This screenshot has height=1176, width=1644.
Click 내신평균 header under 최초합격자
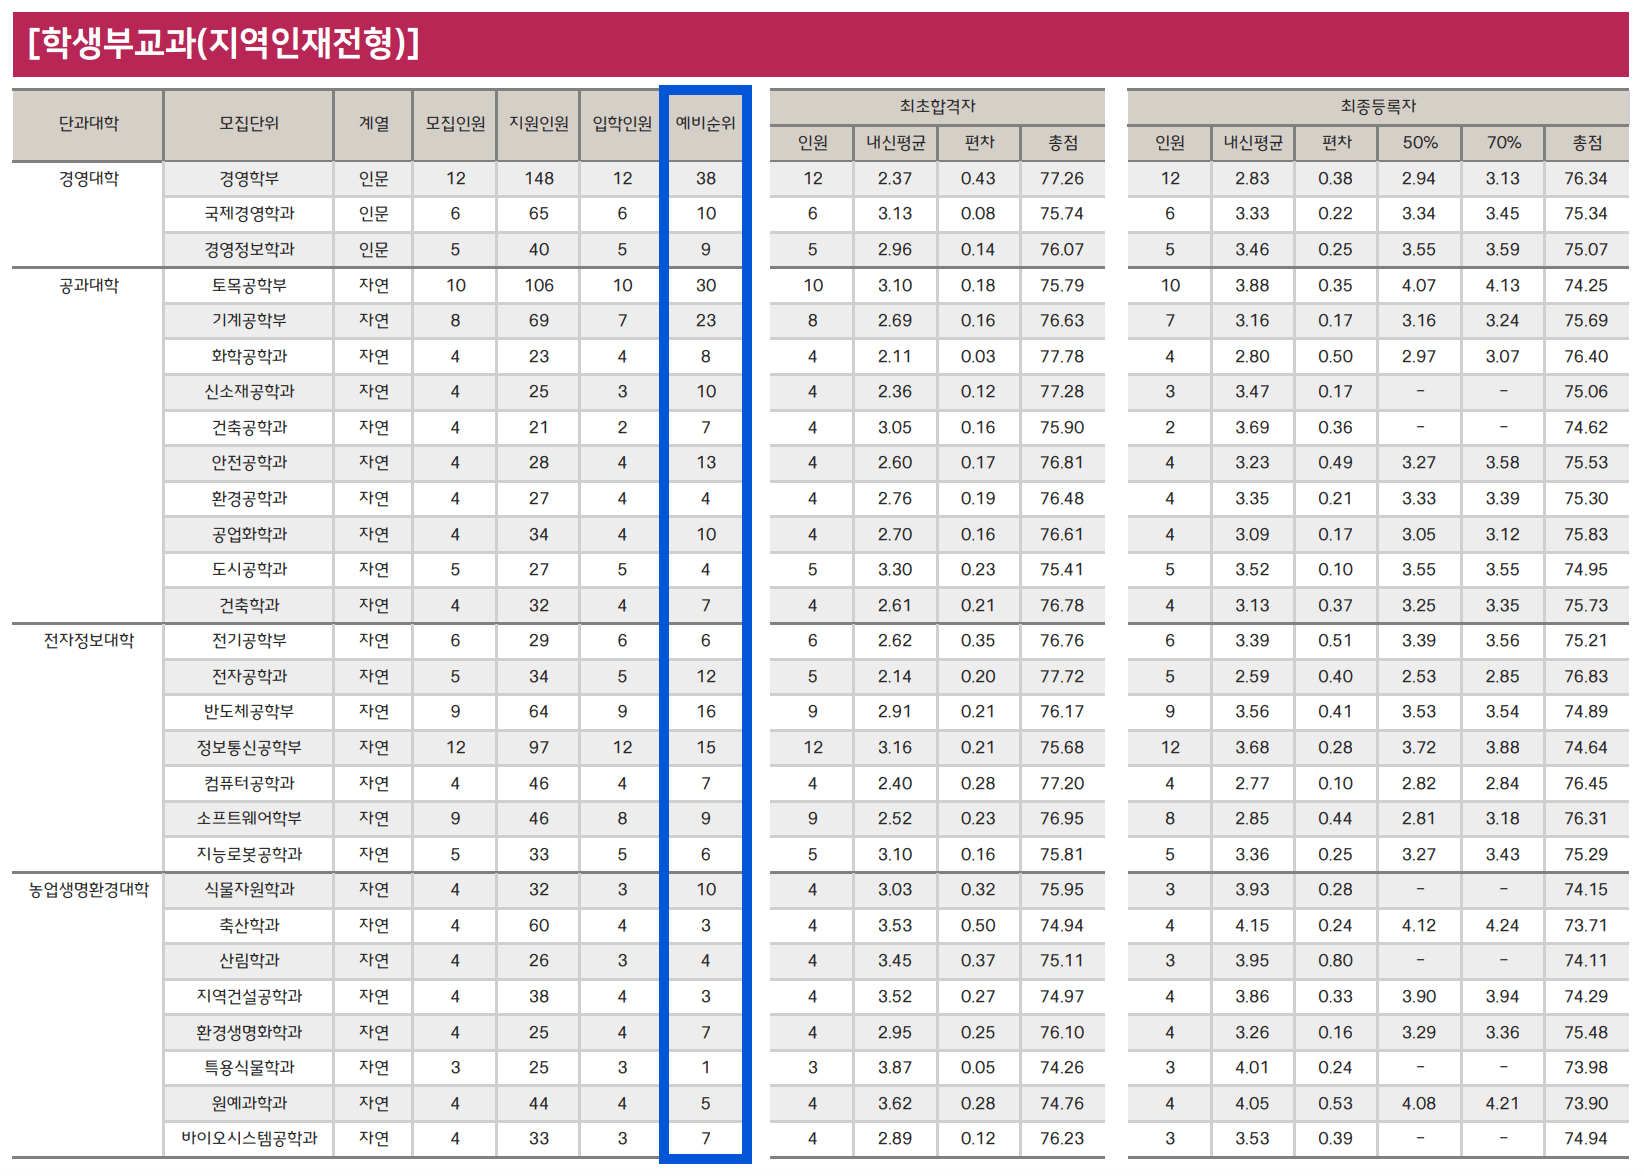[896, 143]
